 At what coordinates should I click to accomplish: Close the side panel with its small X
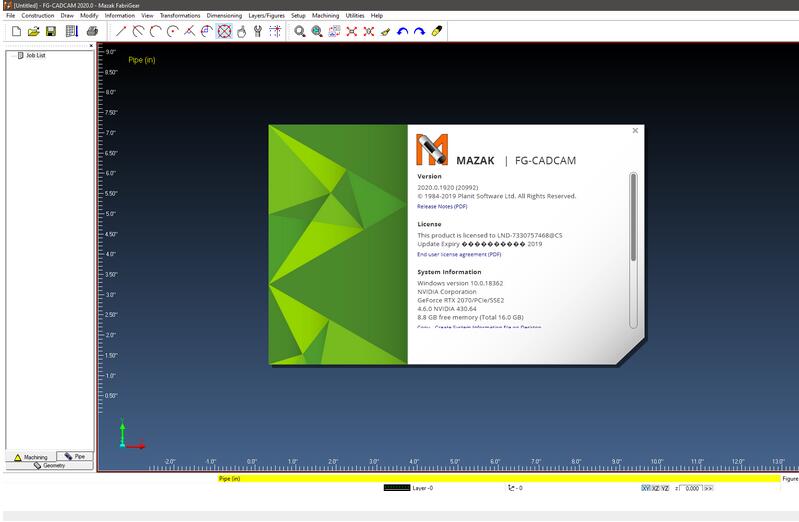pyautogui.click(x=91, y=46)
